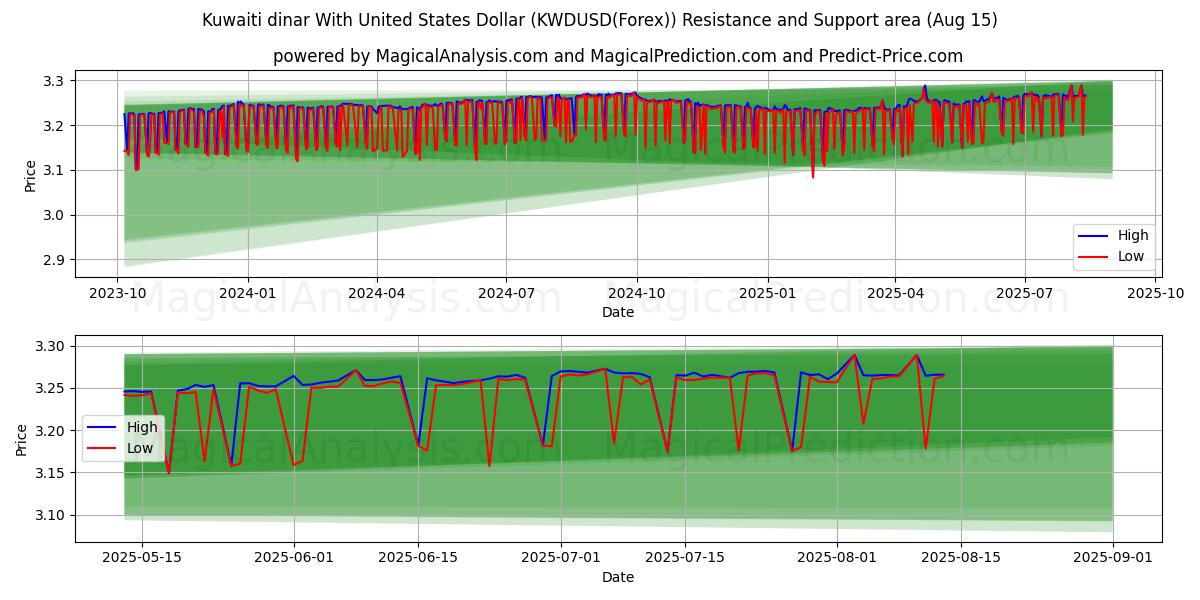Click the 3.0 price tick on upper chart
This screenshot has height=600, width=1200.
coord(55,215)
